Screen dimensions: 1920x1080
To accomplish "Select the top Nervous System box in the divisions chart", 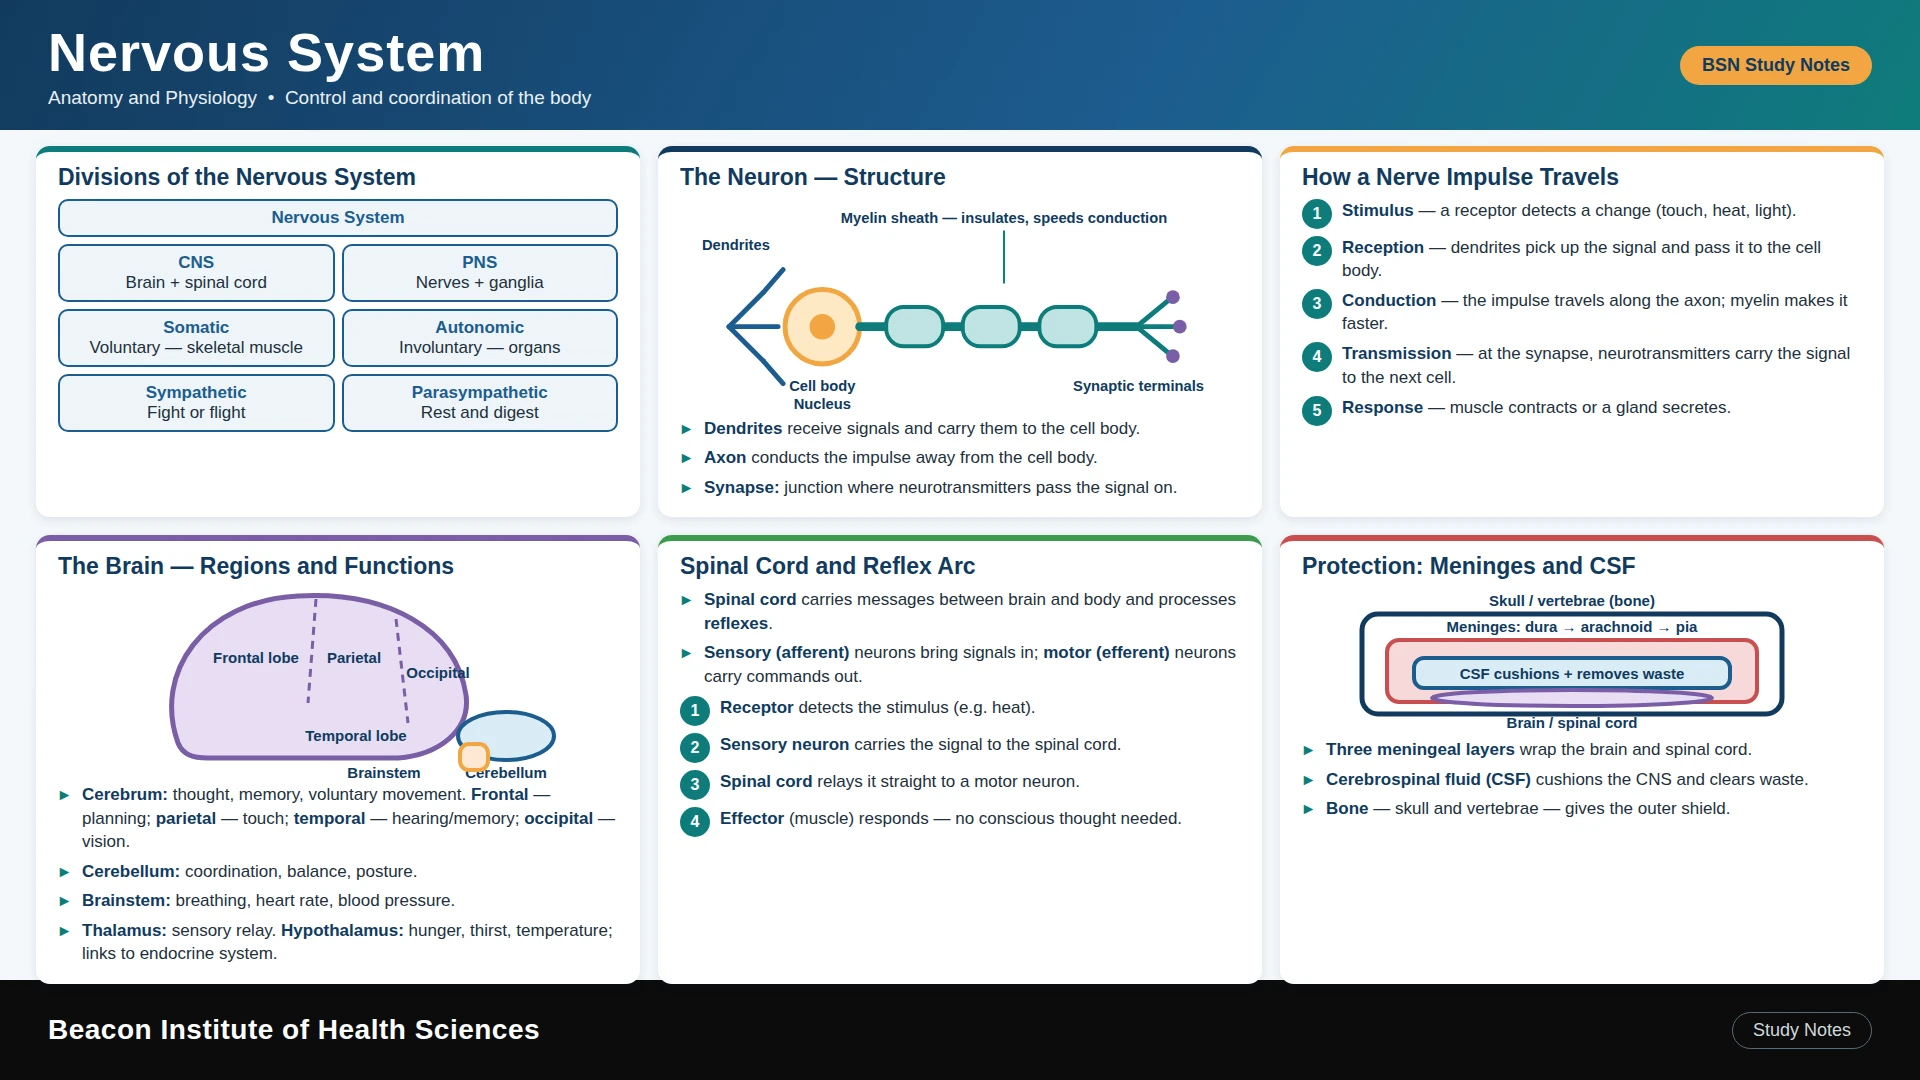I will click(338, 218).
